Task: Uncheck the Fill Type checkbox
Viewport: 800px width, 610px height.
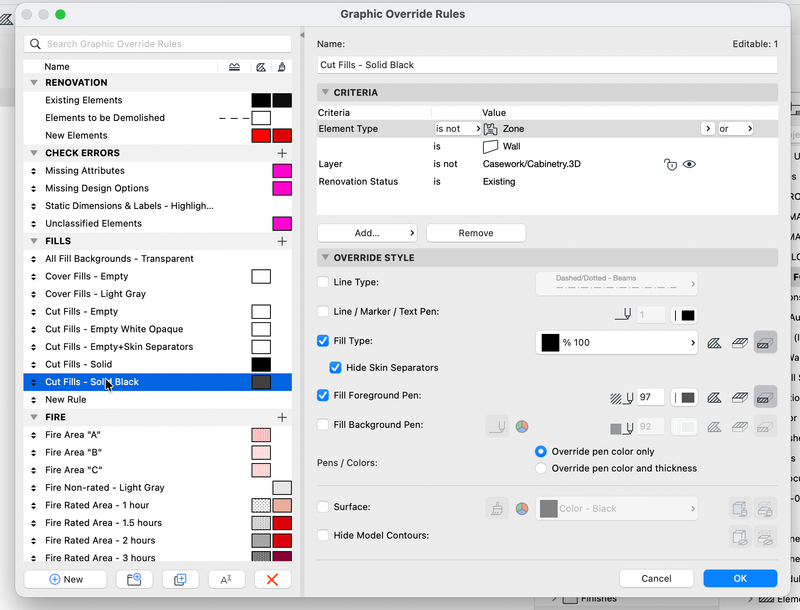Action: [322, 341]
